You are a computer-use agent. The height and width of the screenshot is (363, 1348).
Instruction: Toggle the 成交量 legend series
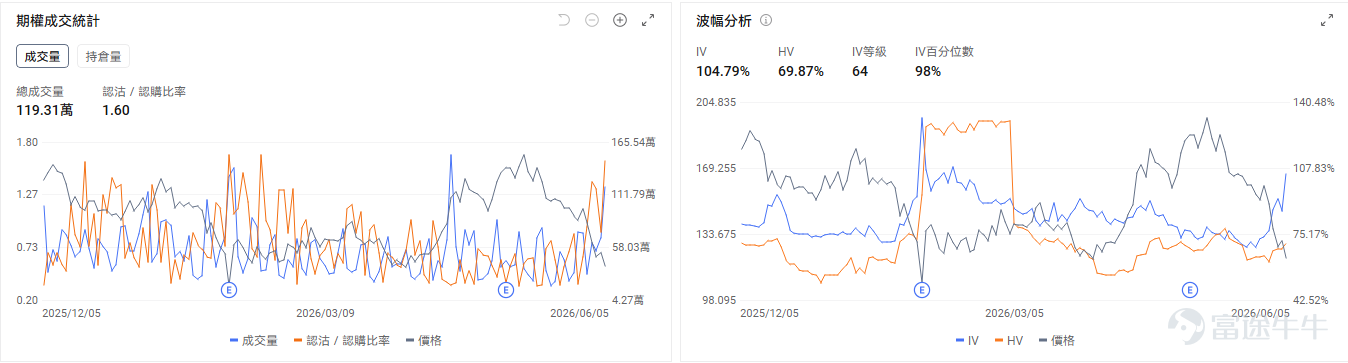coord(253,341)
